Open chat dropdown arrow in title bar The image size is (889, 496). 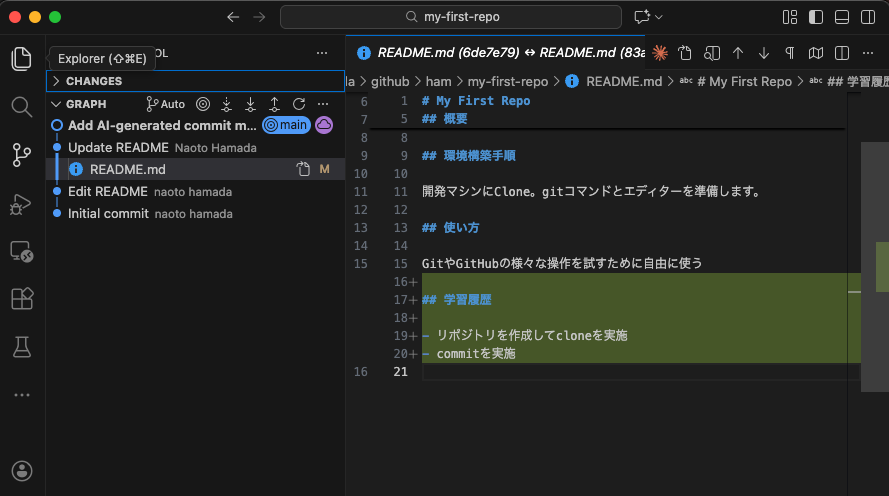point(659,17)
